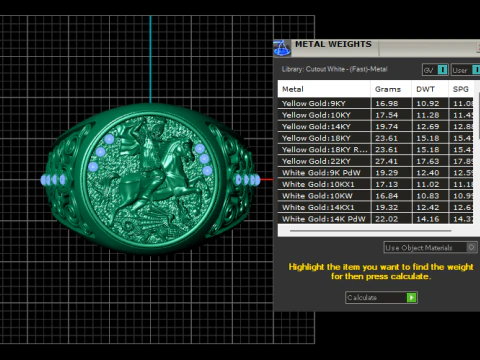Click the horizontal scrollbar under the metal table

point(370,230)
